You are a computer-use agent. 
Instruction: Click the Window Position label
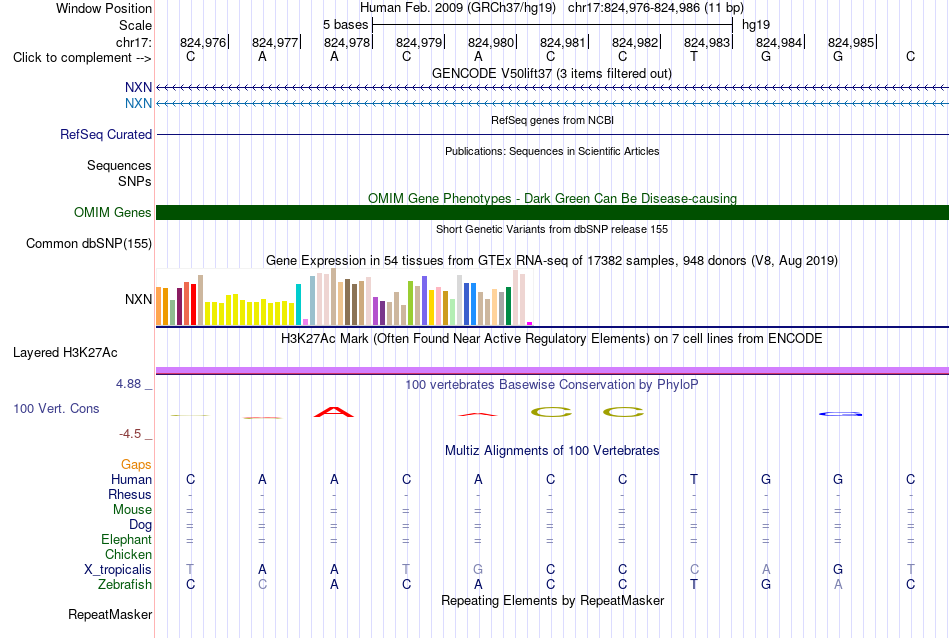(104, 8)
